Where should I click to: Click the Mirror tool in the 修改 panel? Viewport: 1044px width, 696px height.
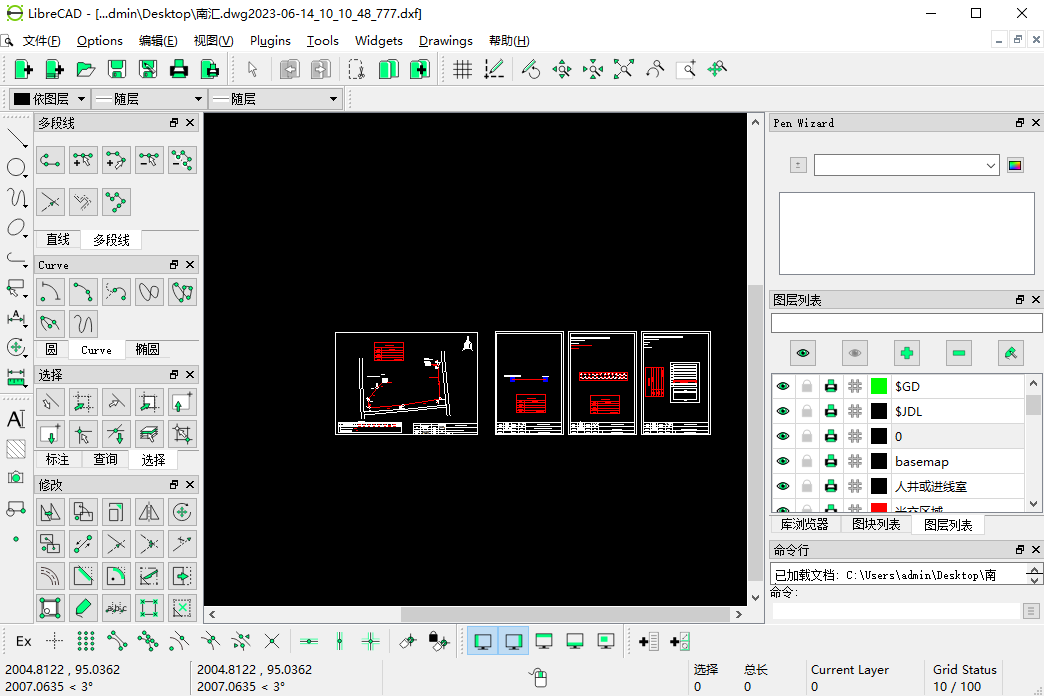pyautogui.click(x=148, y=512)
